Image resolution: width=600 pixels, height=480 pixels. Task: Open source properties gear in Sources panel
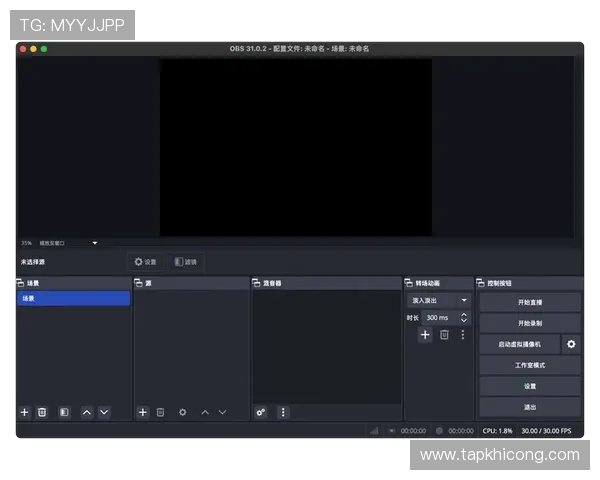(183, 412)
